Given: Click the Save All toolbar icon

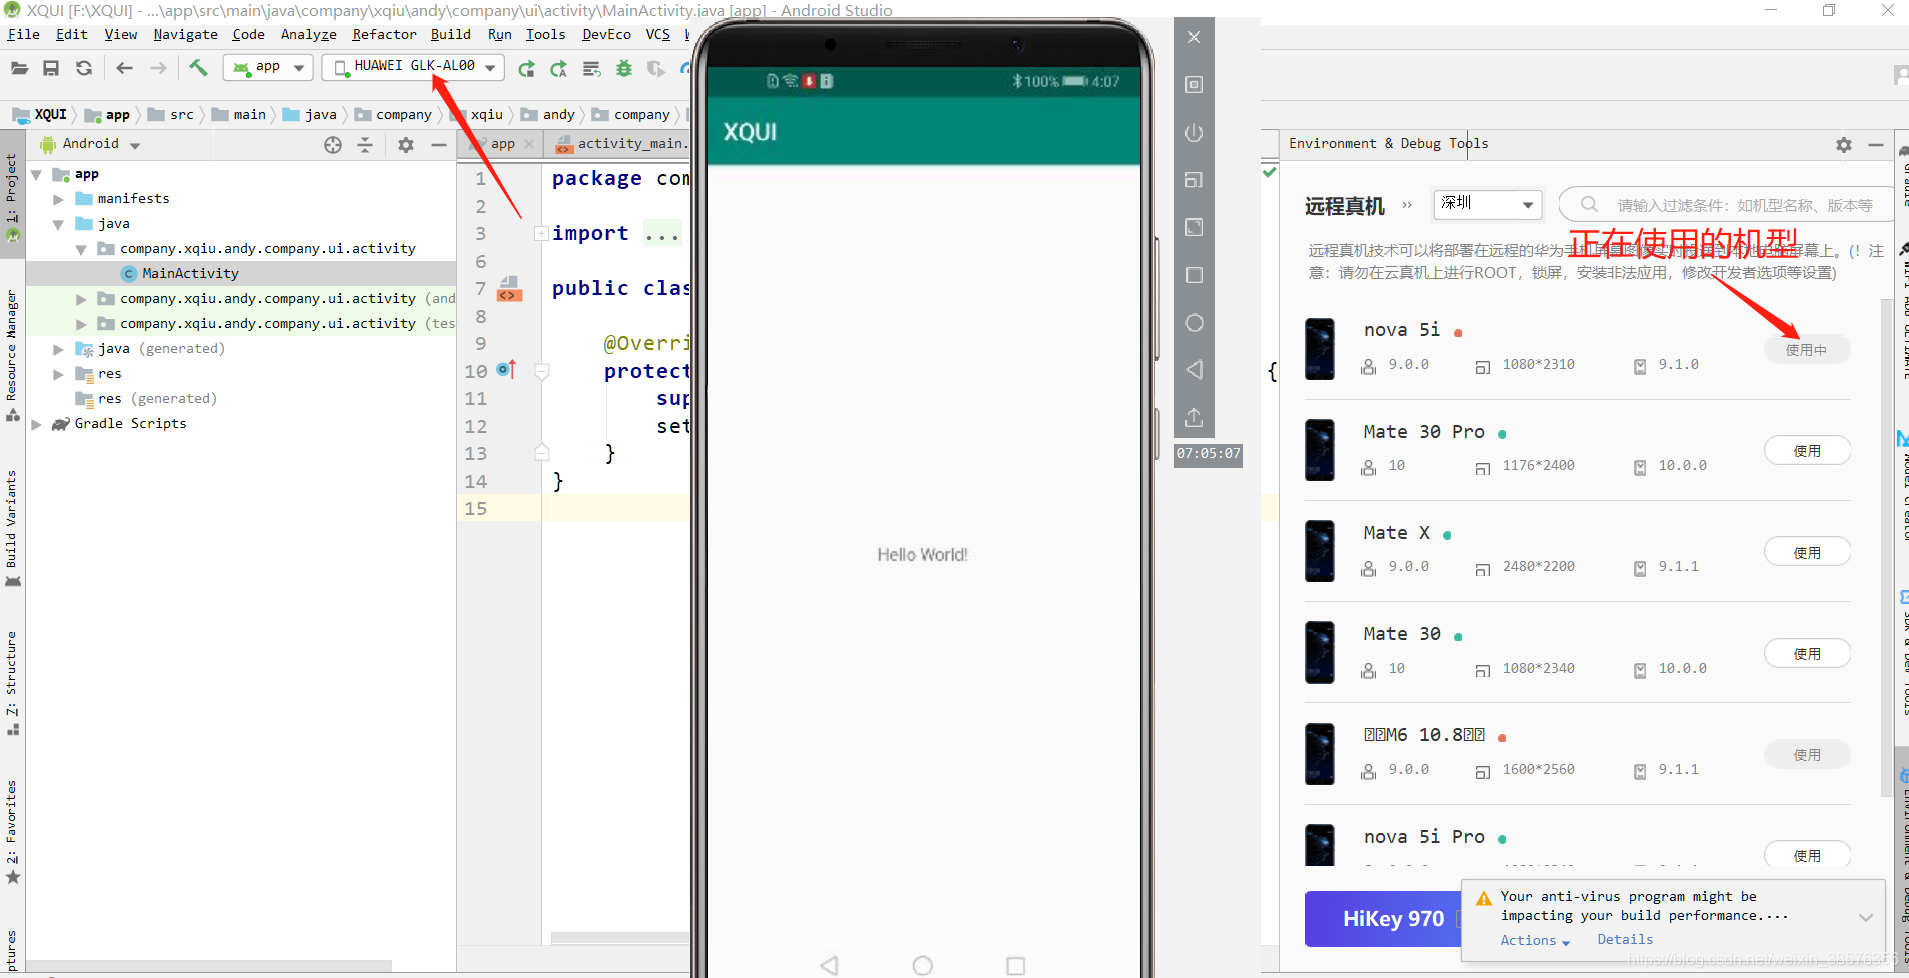Looking at the screenshot, I should pos(51,68).
